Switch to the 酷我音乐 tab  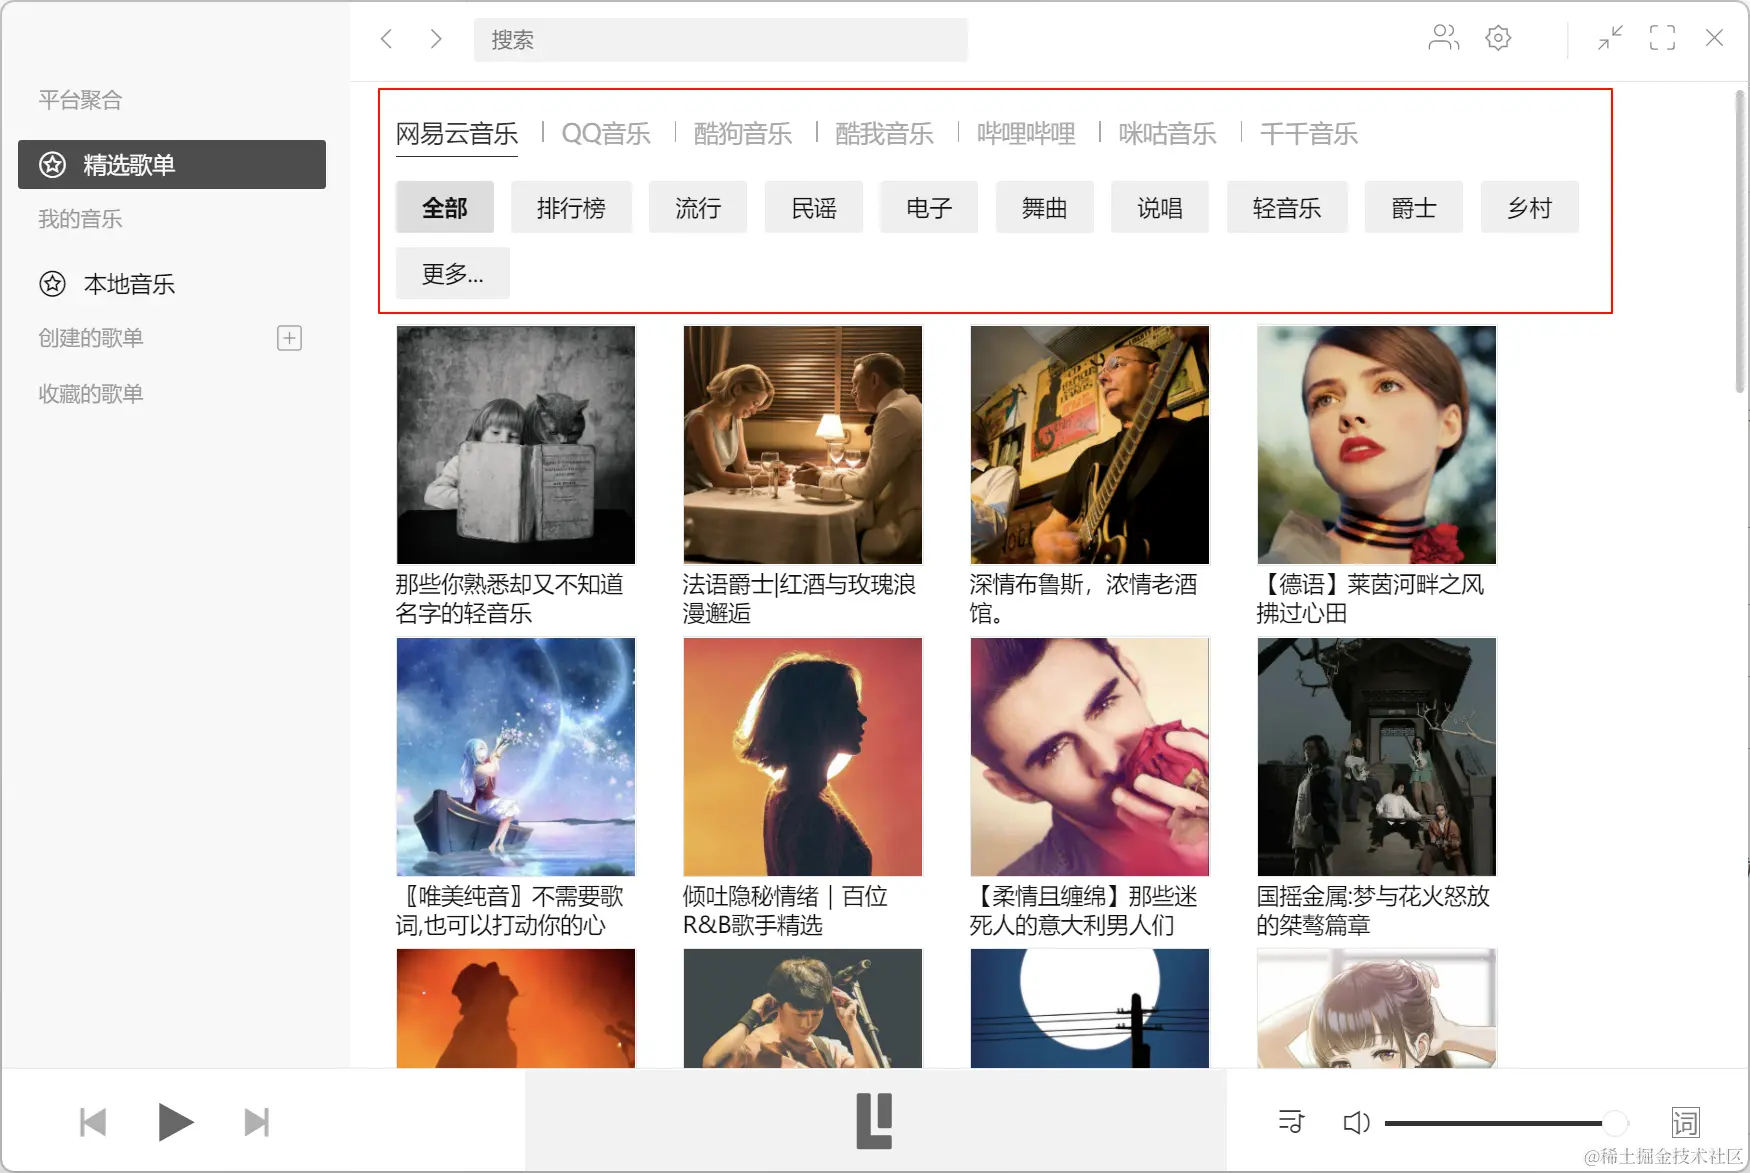click(x=884, y=134)
